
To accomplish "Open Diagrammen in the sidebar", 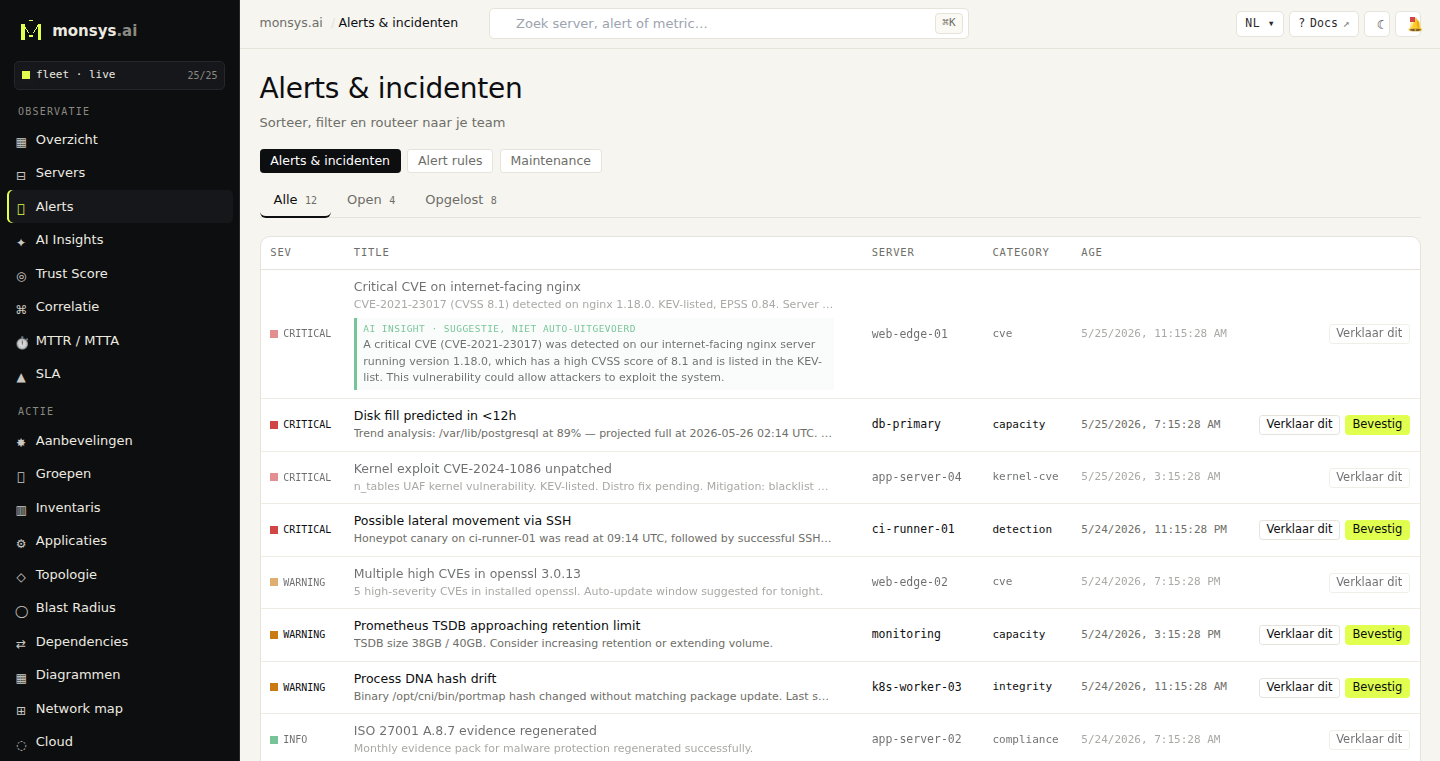I will [x=120, y=675].
